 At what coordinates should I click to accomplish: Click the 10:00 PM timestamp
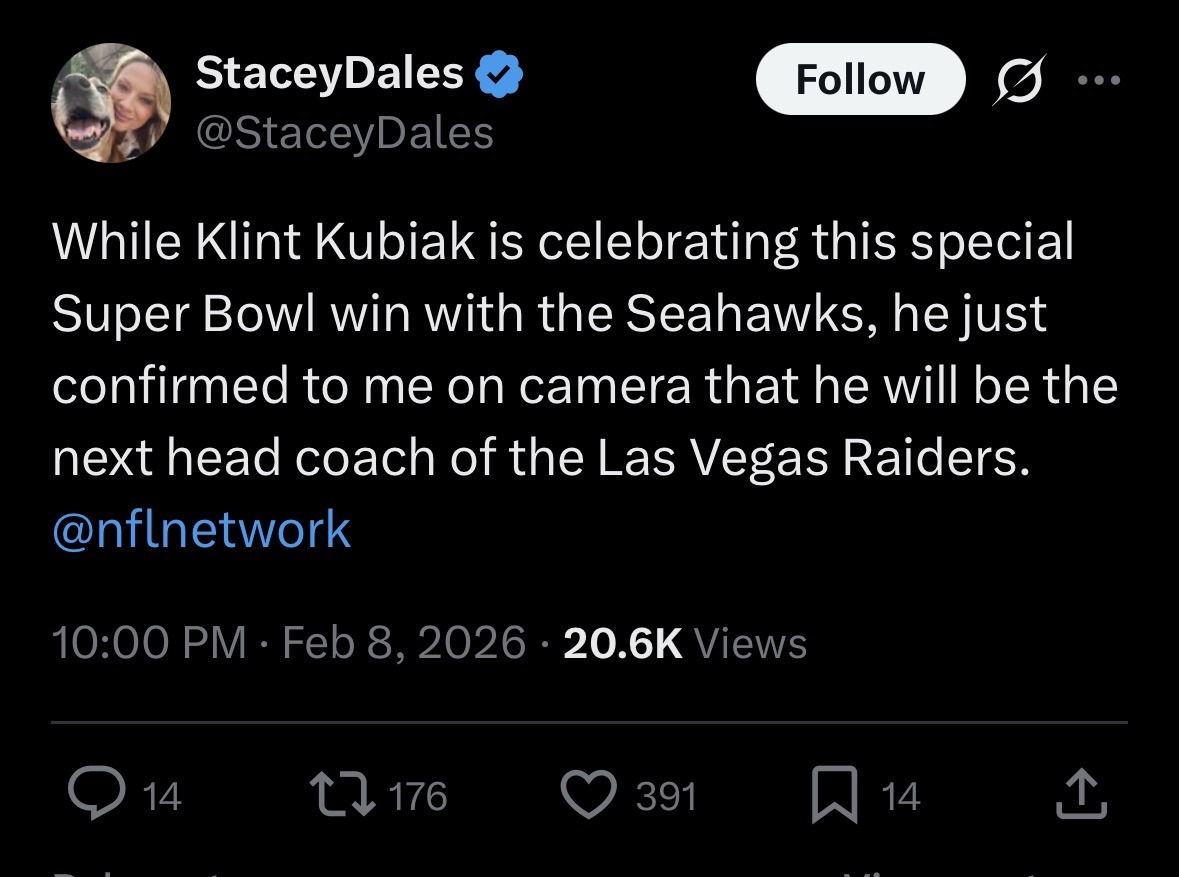(149, 643)
